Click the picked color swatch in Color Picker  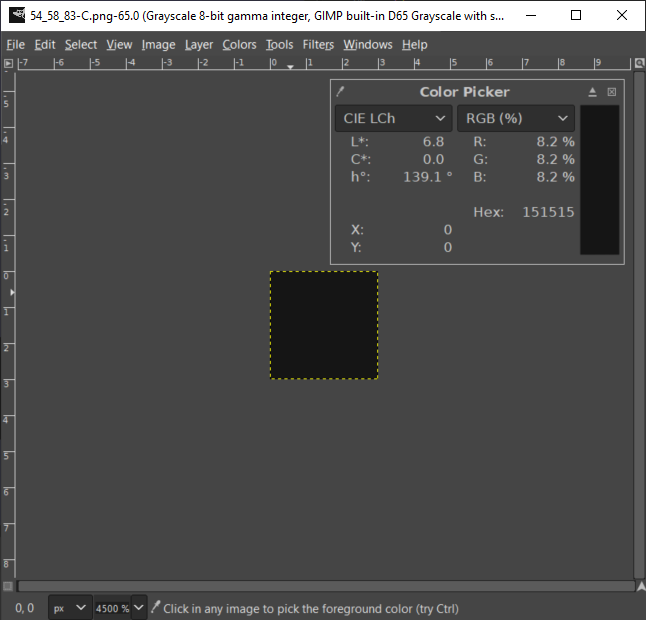[x=600, y=180]
